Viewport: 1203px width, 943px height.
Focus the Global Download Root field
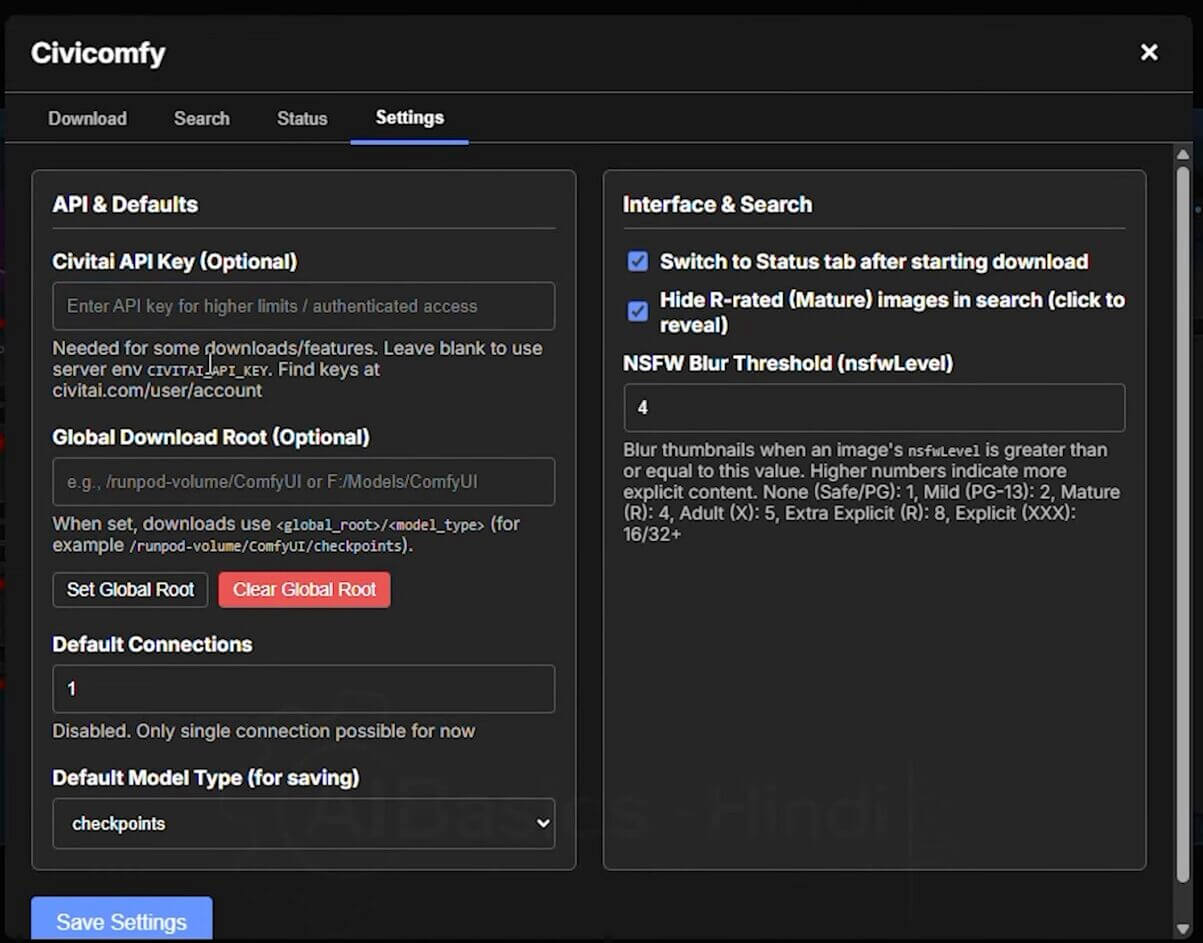(304, 482)
